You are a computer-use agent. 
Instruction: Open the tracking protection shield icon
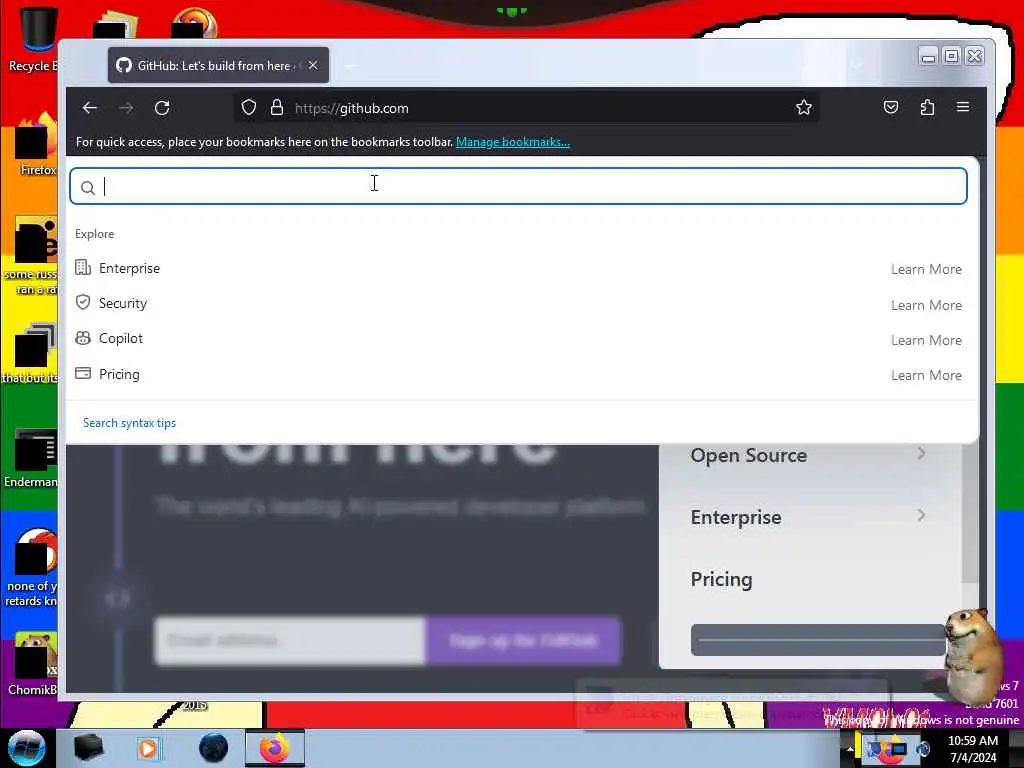click(249, 108)
